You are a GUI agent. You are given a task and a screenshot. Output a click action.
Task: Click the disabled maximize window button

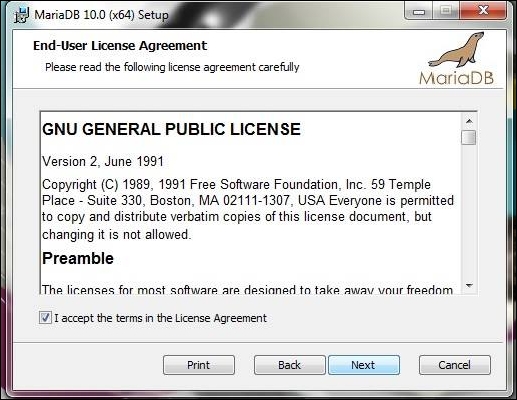[446, 11]
